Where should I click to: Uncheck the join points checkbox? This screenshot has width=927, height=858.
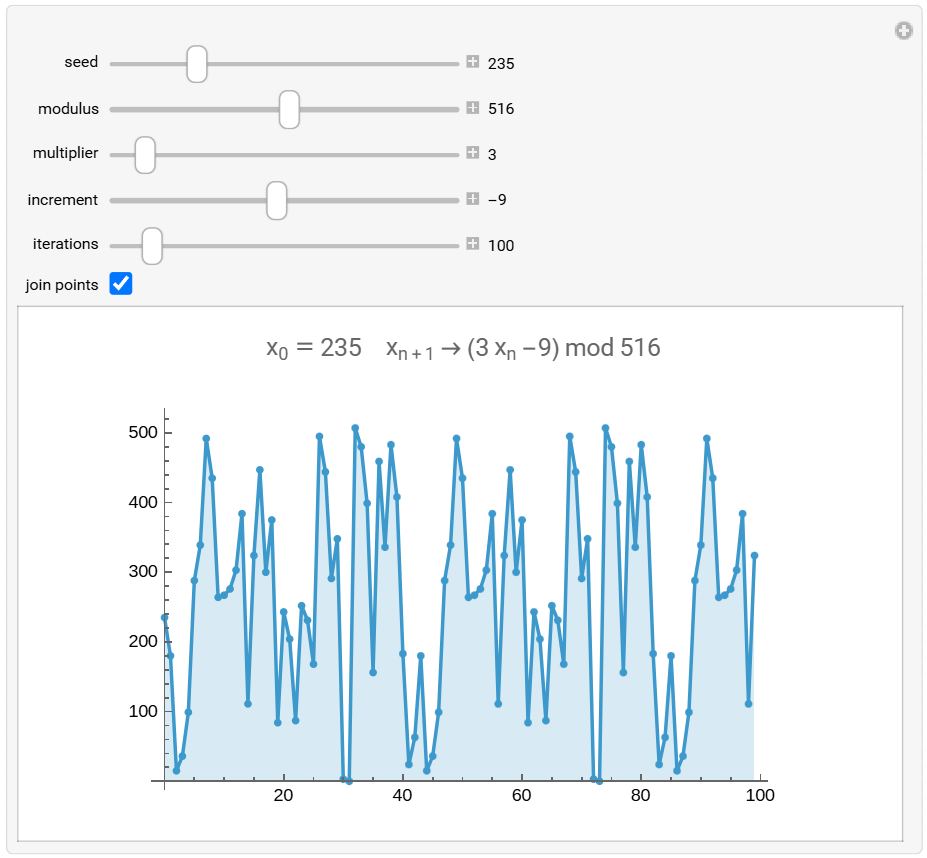click(x=120, y=285)
